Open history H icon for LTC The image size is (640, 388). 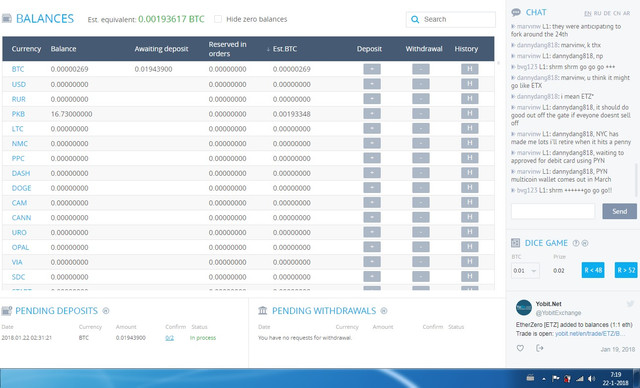tap(469, 128)
